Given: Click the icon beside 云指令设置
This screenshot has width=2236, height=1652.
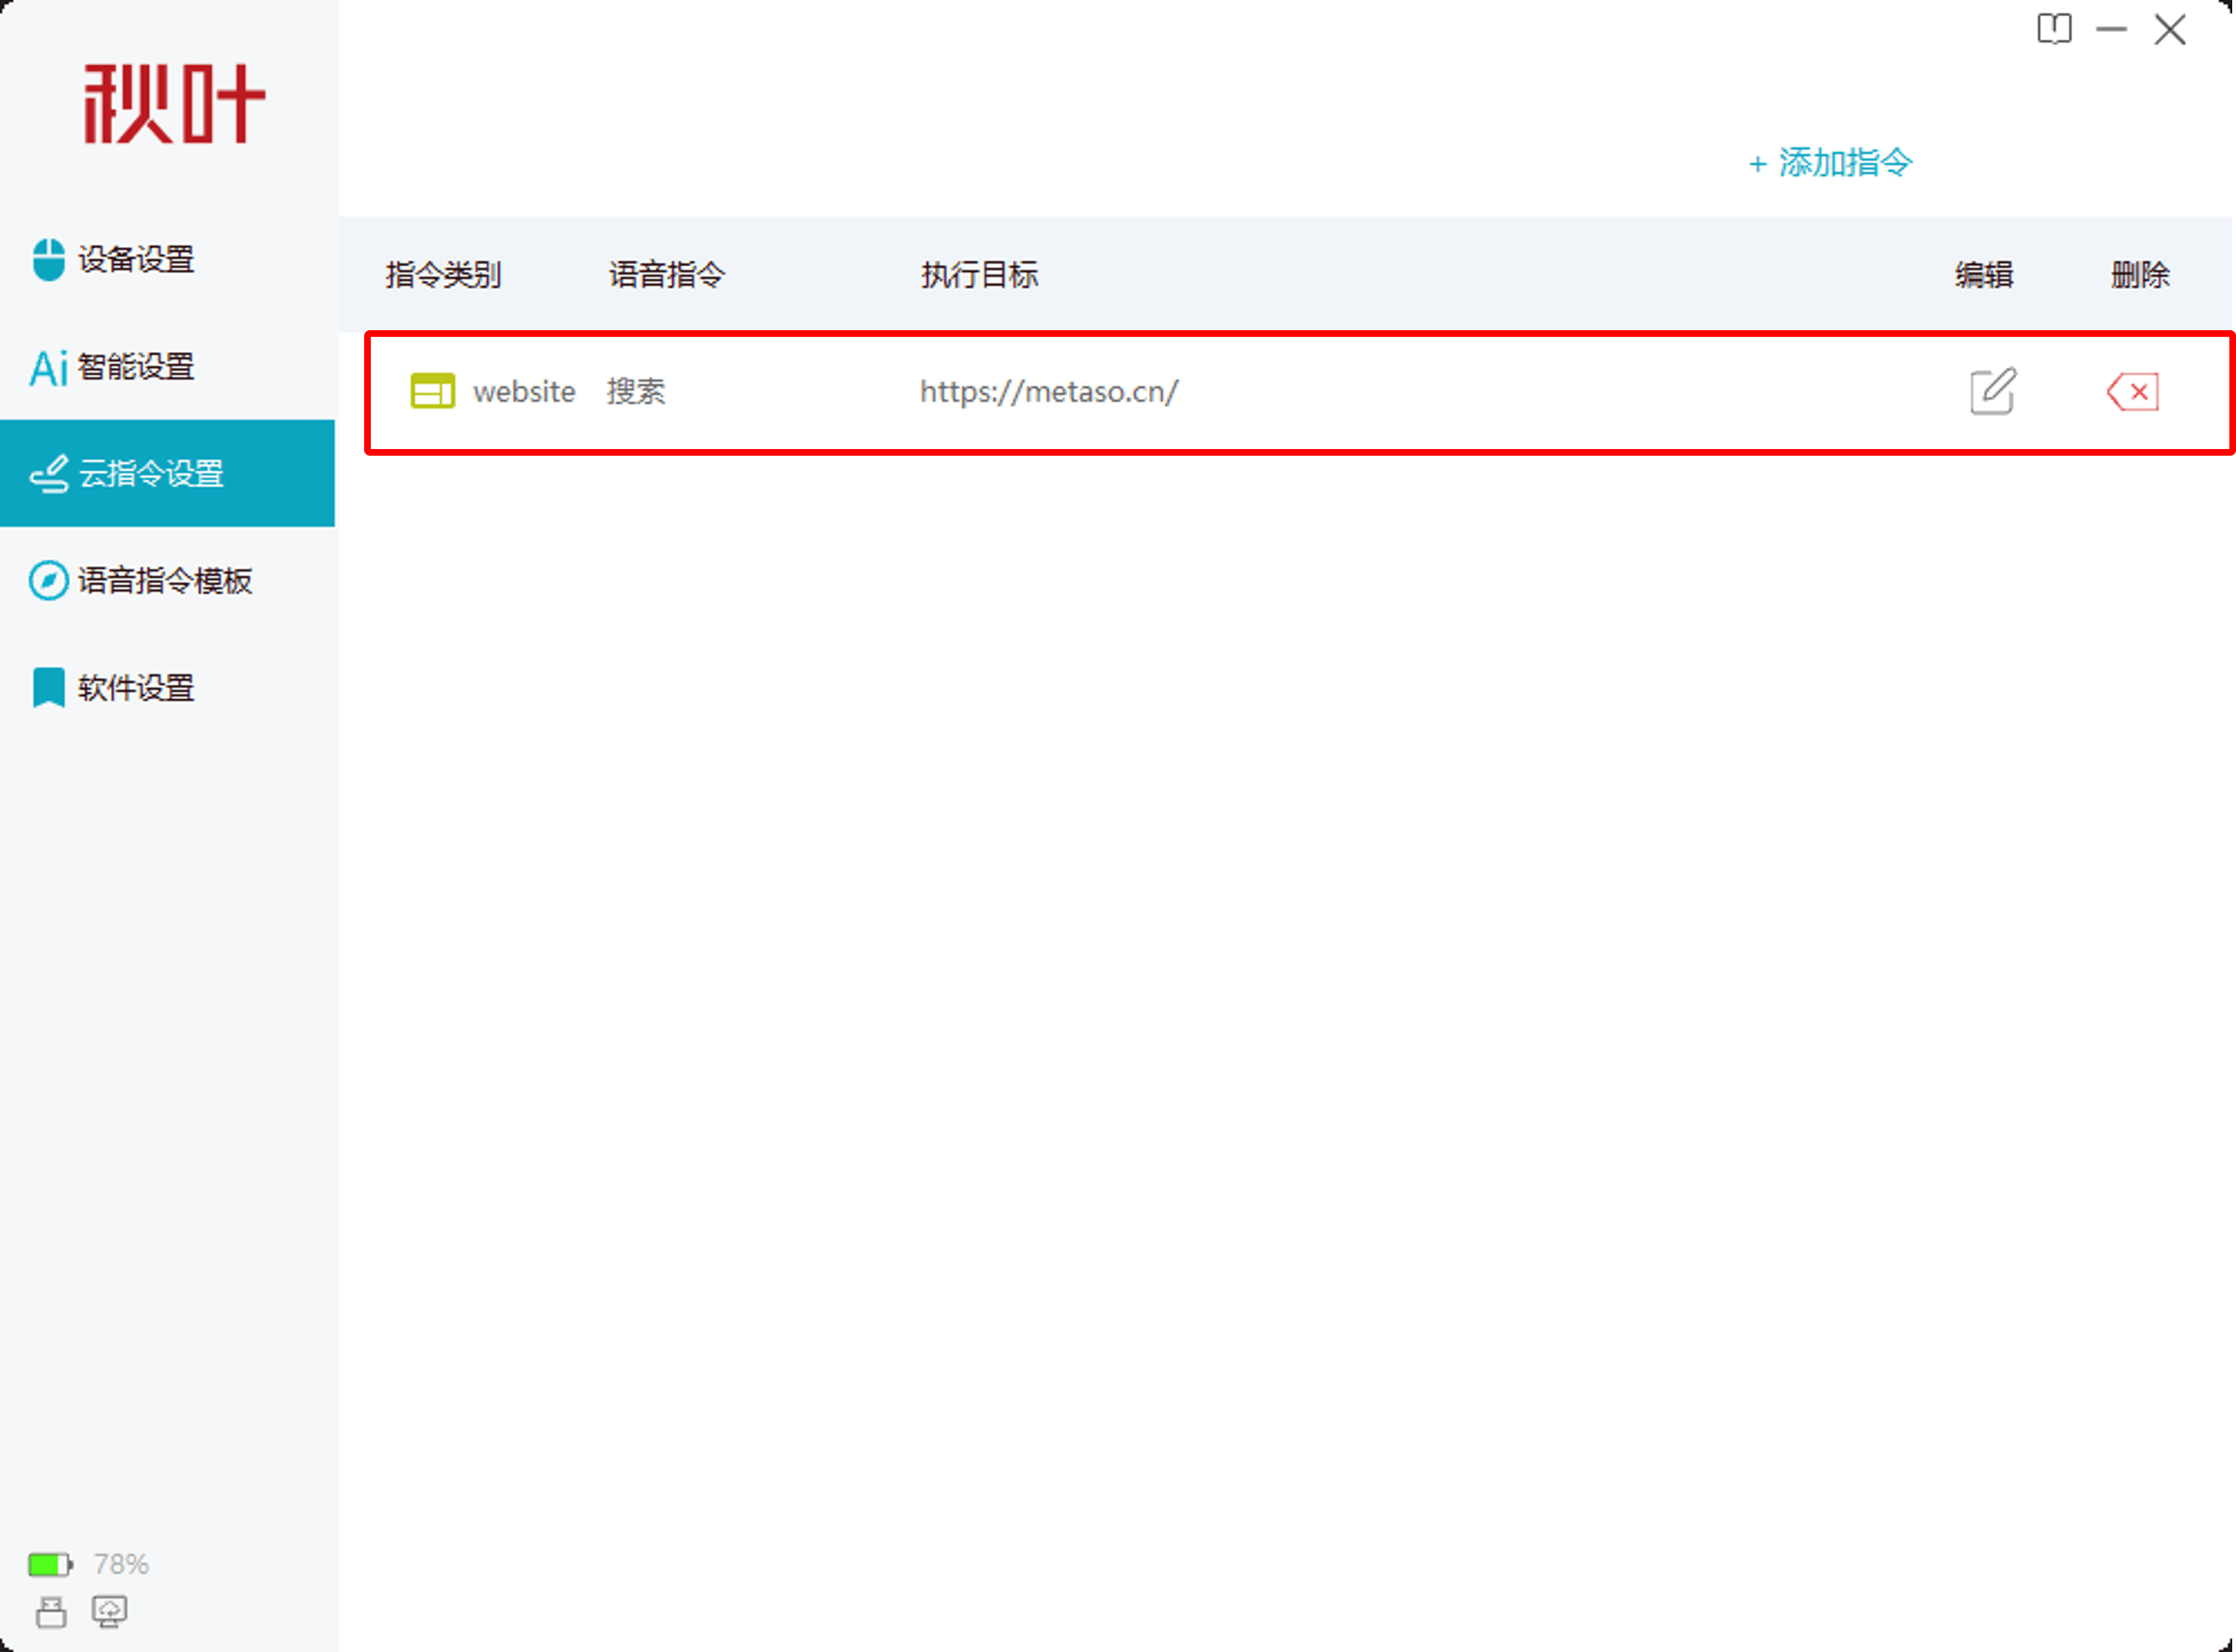Looking at the screenshot, I should [48, 474].
